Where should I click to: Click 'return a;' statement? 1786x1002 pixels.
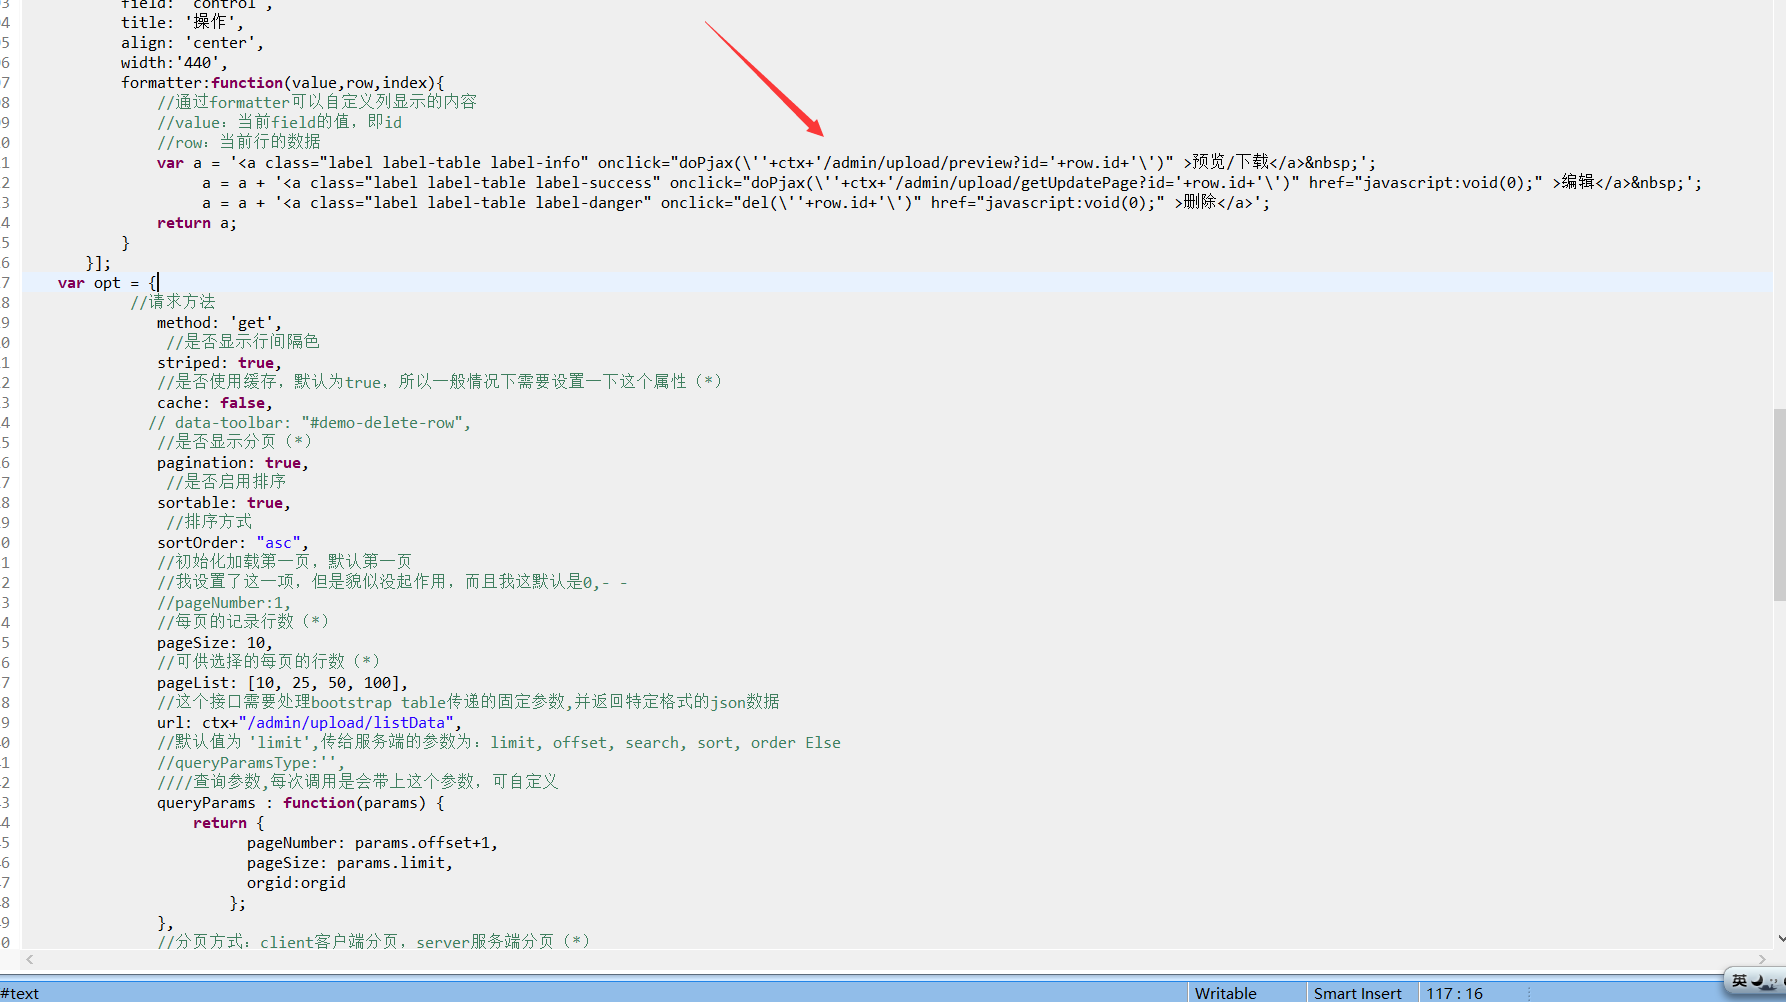pos(196,223)
